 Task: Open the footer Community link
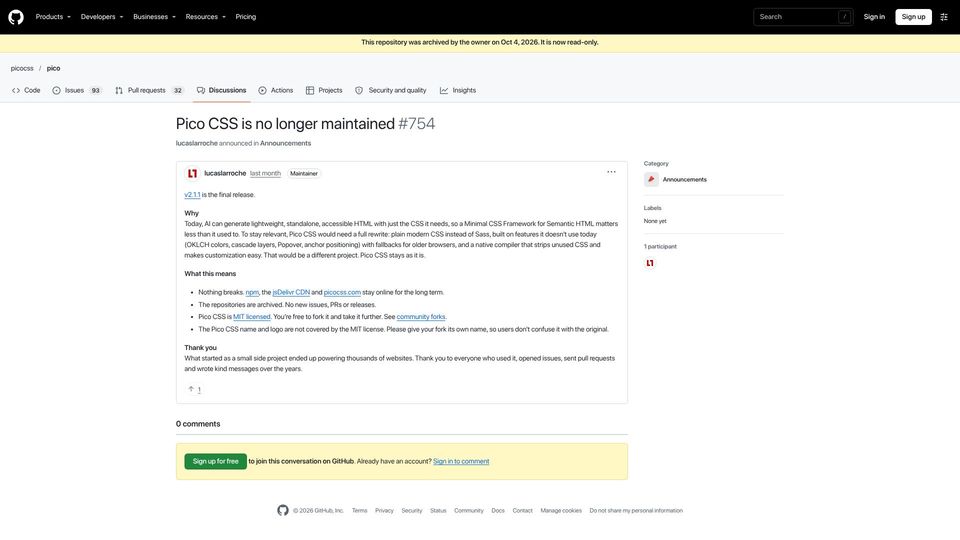[468, 511]
